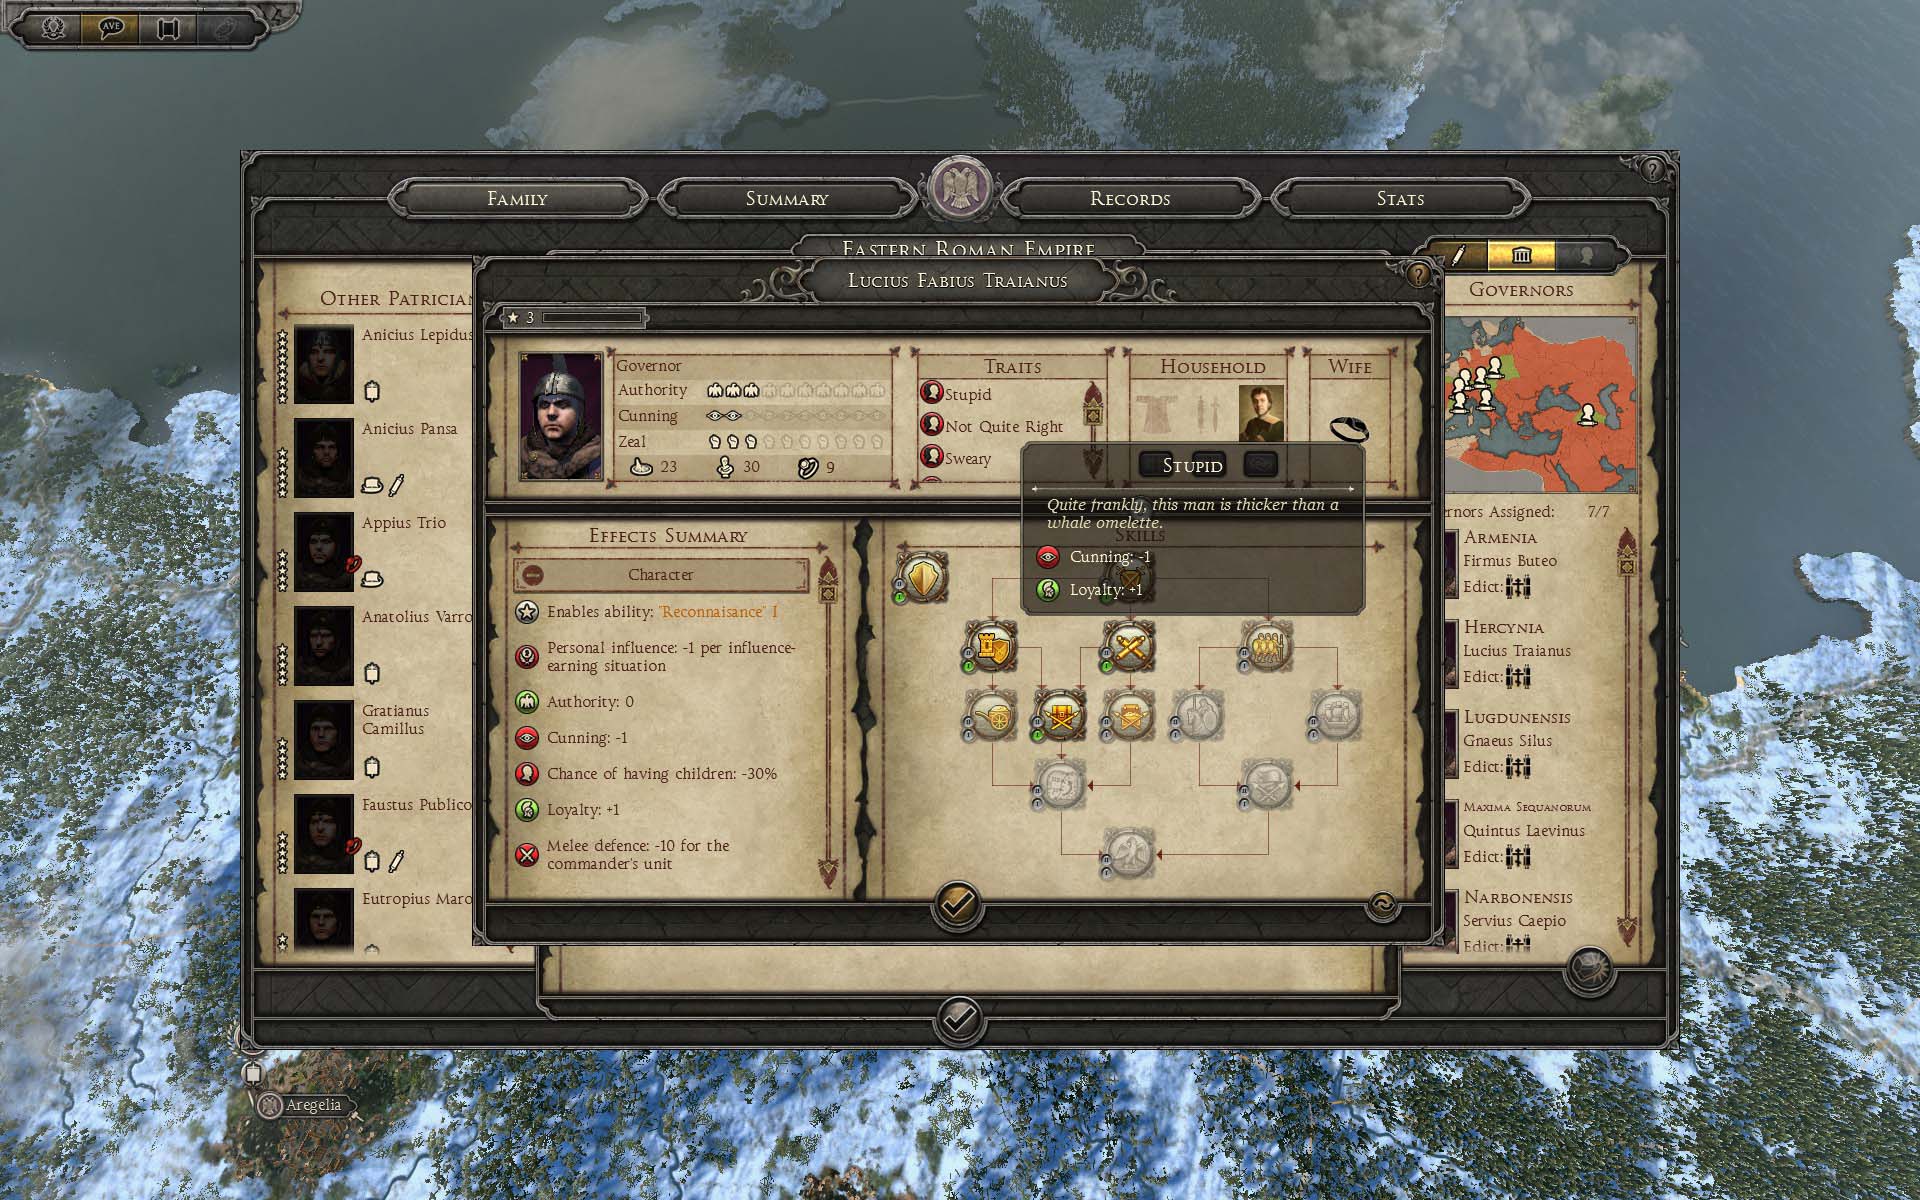
Task: Switch to the governors building tab
Action: tap(1521, 256)
